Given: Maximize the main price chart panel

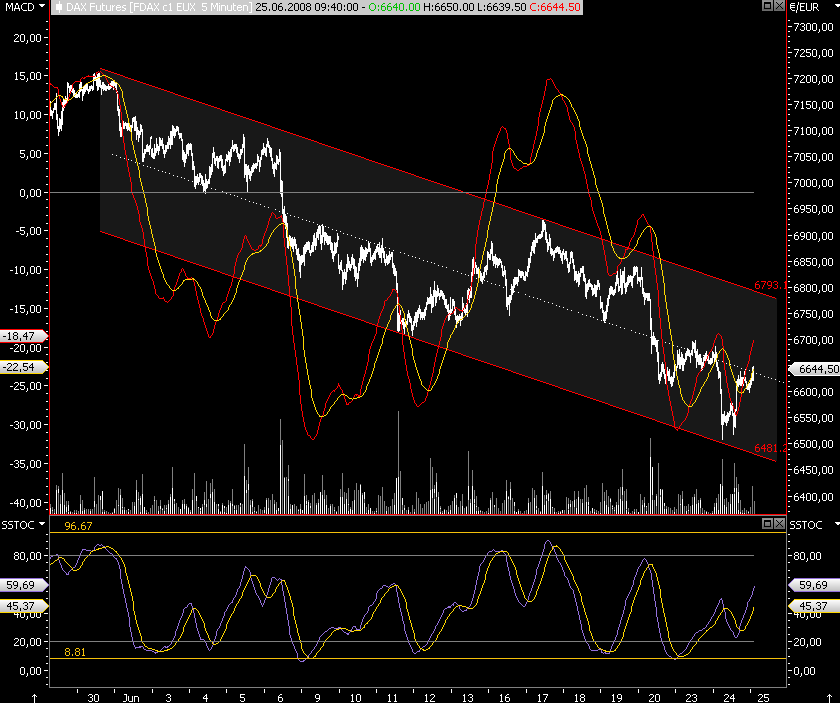Looking at the screenshot, I should (767, 6).
